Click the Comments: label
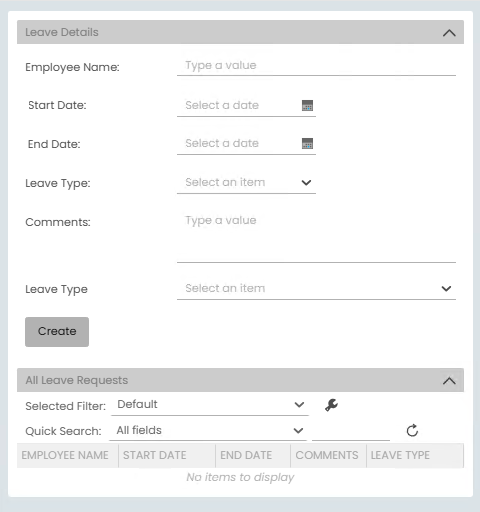This screenshot has width=480, height=512. pos(58,222)
